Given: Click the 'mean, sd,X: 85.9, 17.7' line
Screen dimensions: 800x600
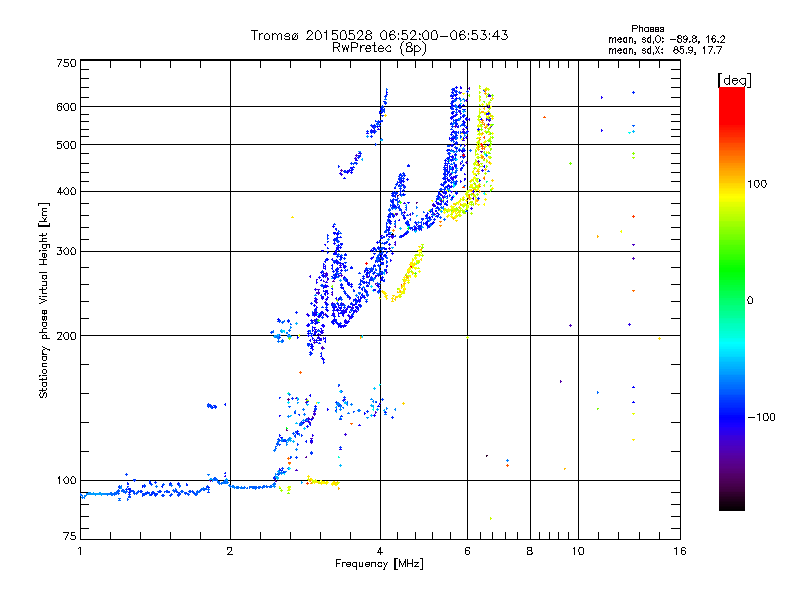Looking at the screenshot, I should 665,50.
